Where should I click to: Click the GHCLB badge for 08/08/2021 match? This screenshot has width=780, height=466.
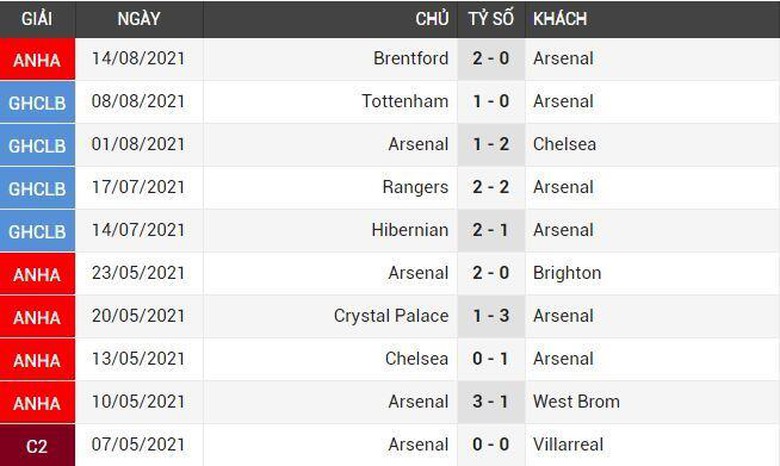coord(37,102)
